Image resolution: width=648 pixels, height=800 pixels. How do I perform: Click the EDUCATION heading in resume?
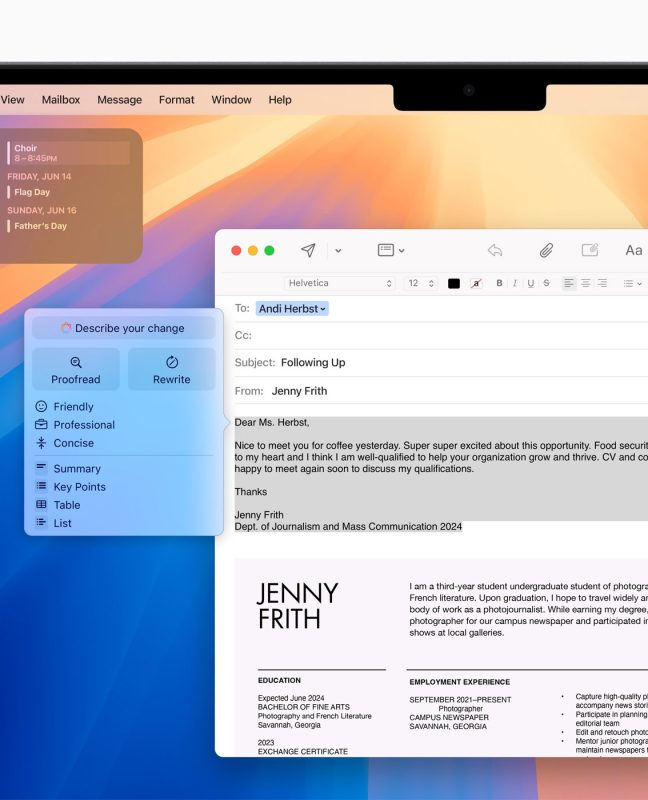pyautogui.click(x=279, y=681)
